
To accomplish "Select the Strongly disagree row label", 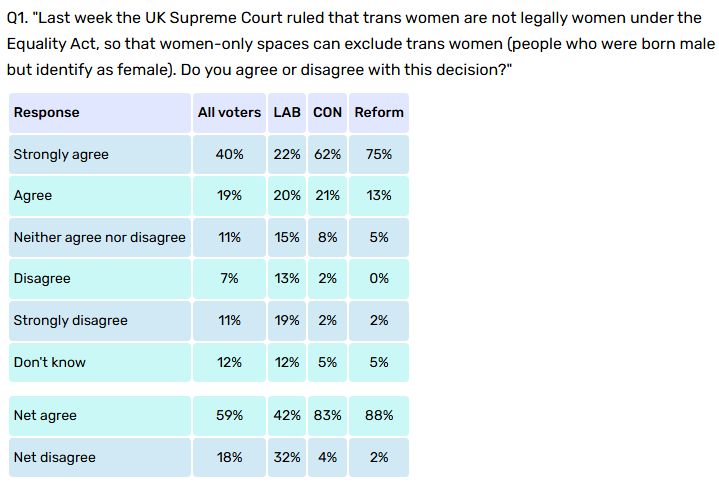I will point(70,321).
